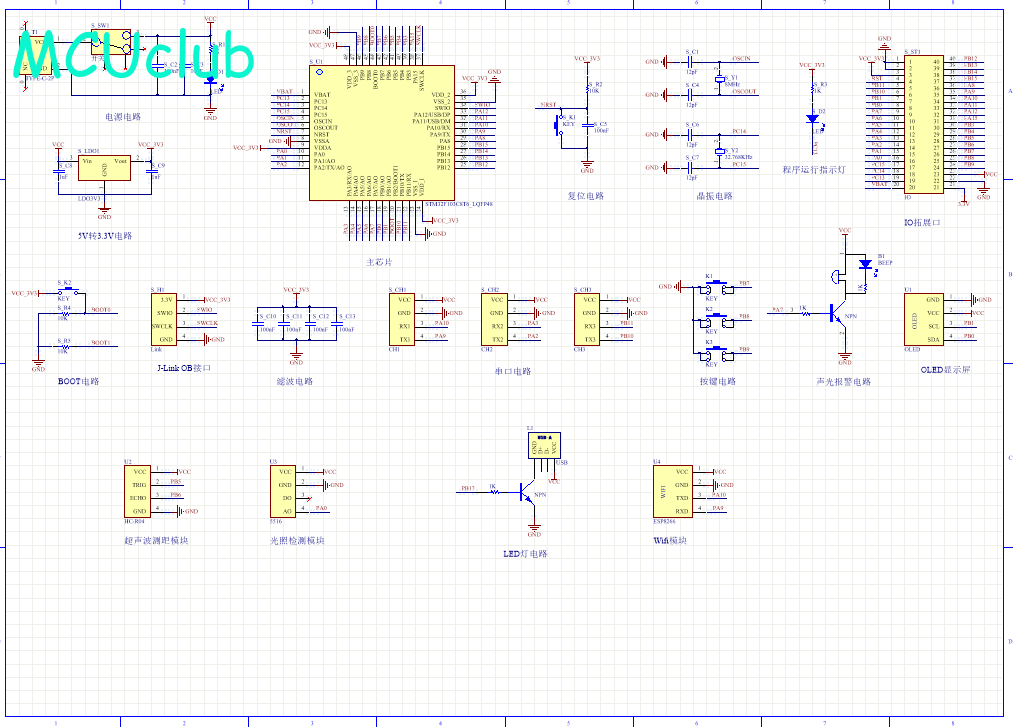Click the 5516 light sensor module U3
The image size is (1013, 727).
(283, 491)
